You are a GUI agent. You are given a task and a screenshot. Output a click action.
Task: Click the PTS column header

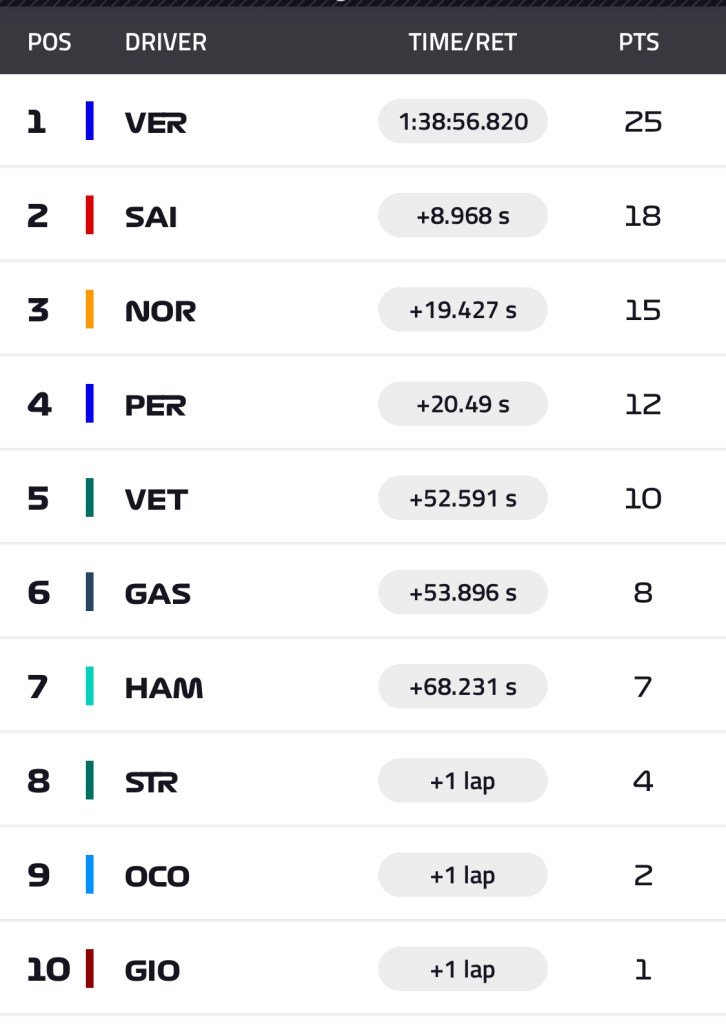pyautogui.click(x=639, y=42)
